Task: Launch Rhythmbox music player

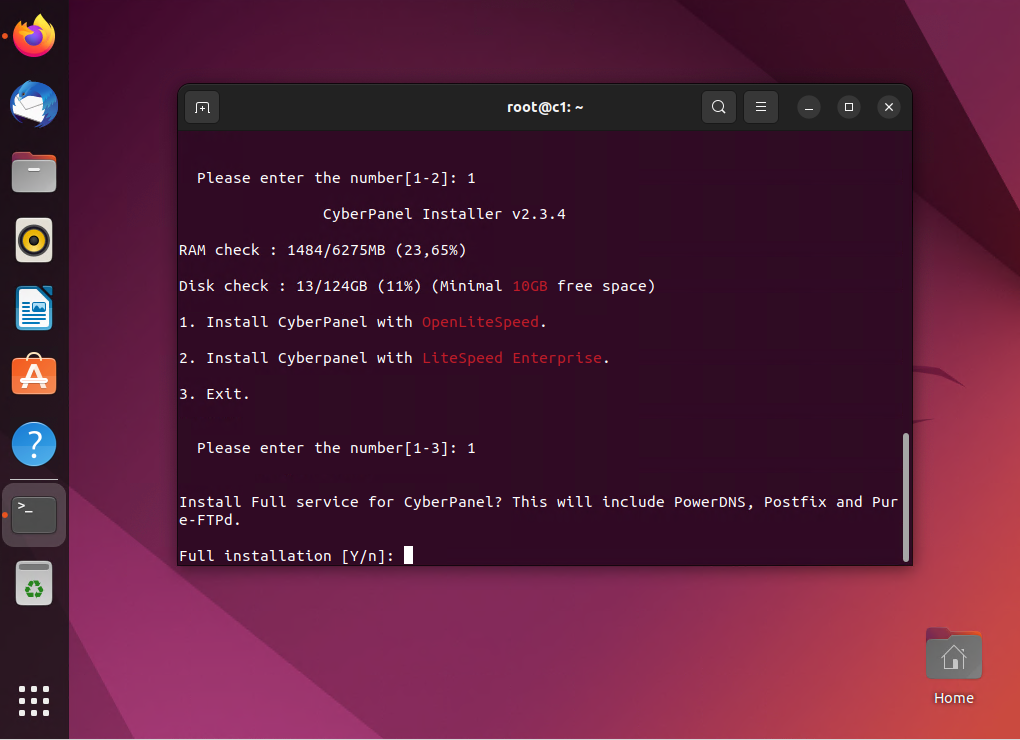Action: [34, 241]
